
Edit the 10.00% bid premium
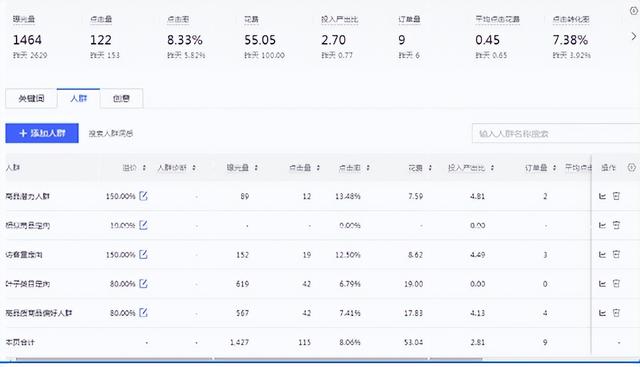[143, 225]
